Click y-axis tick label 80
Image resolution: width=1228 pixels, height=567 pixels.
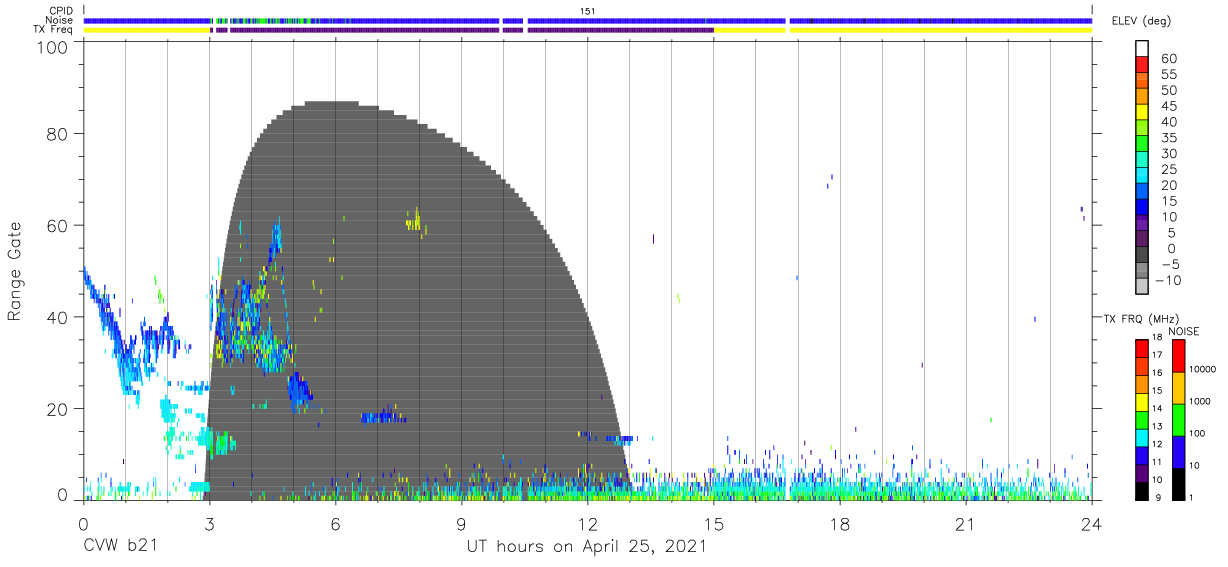pyautogui.click(x=57, y=134)
